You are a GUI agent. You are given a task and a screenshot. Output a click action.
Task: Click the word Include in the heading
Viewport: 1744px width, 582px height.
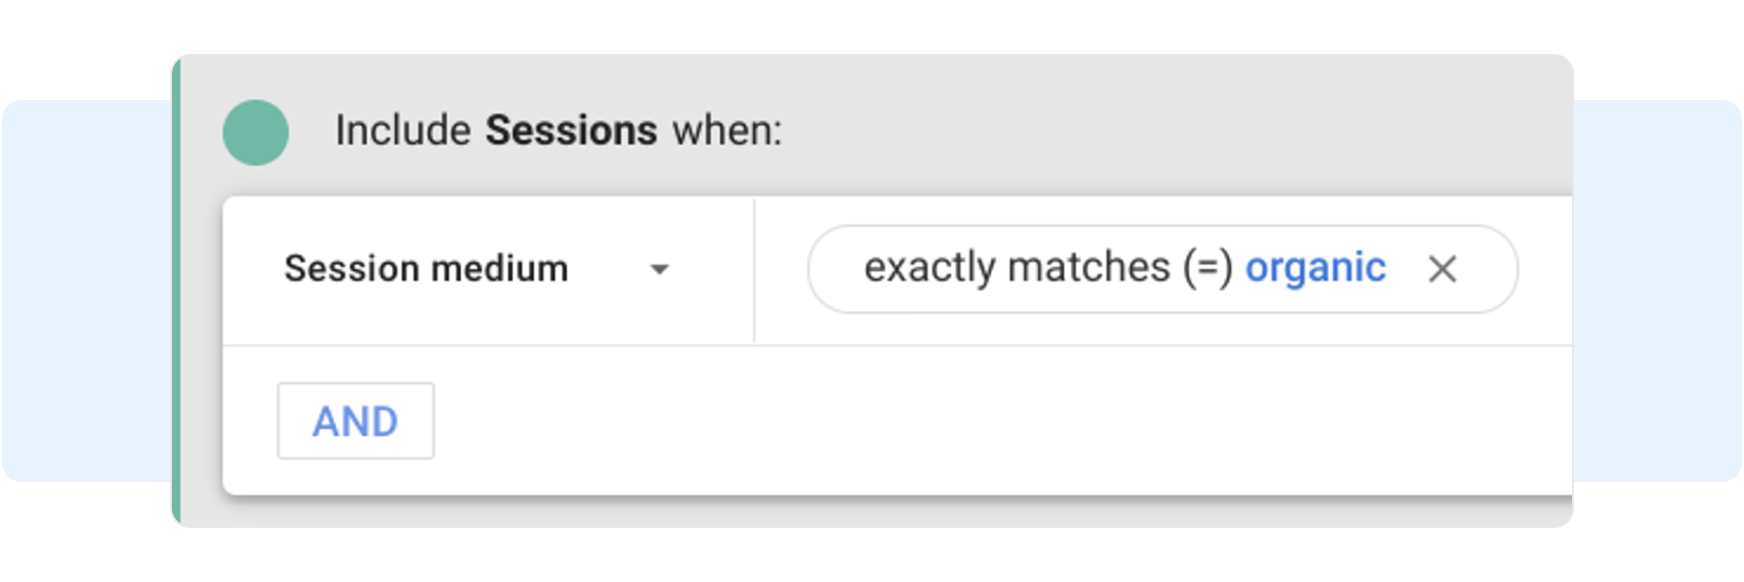pos(403,131)
